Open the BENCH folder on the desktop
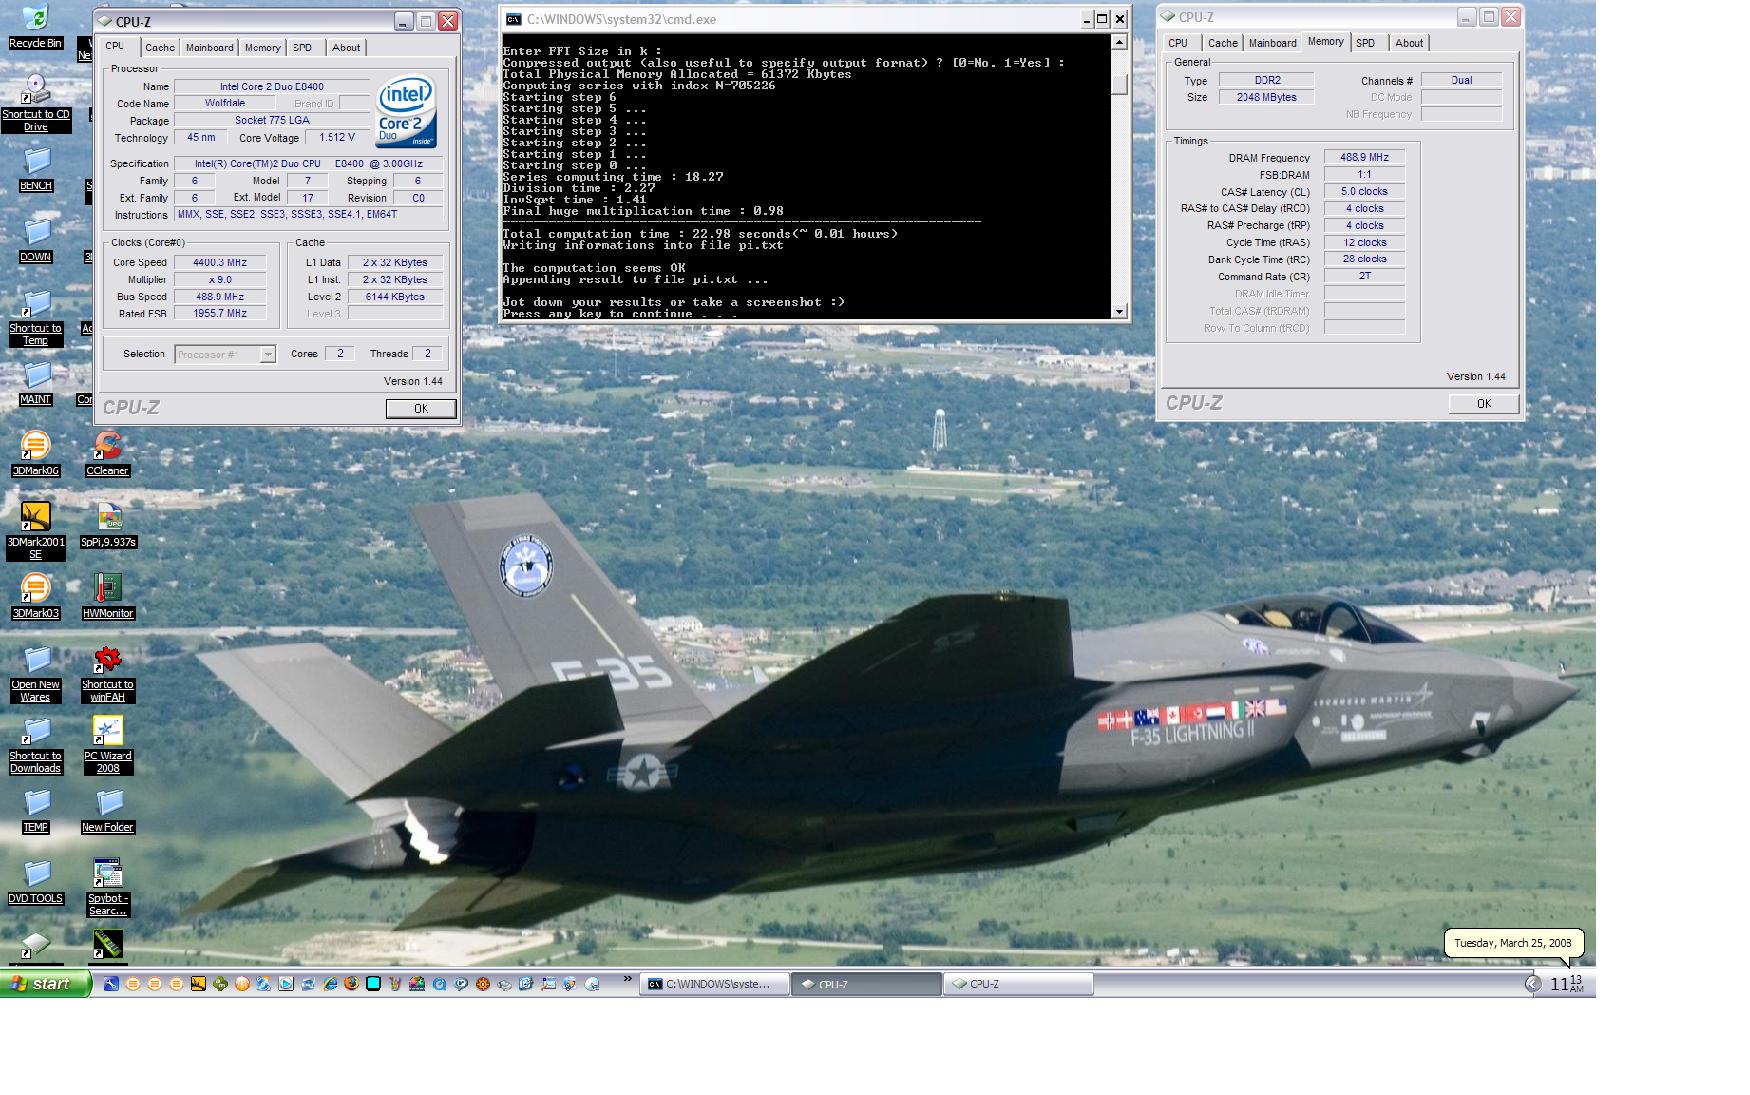This screenshot has width=1750, height=1095. click(35, 170)
